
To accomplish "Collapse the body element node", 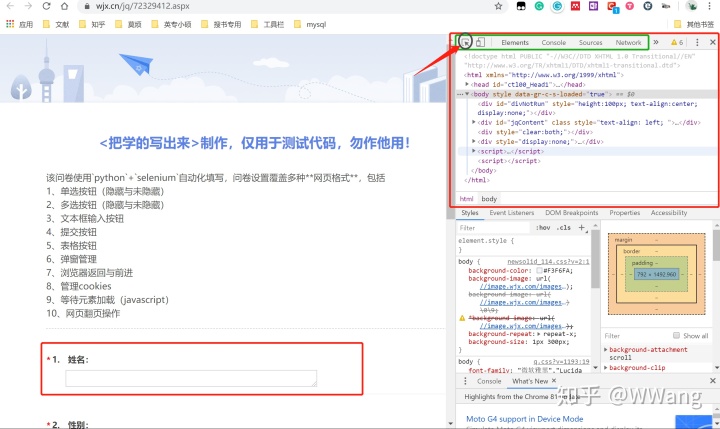I will tap(467, 94).
